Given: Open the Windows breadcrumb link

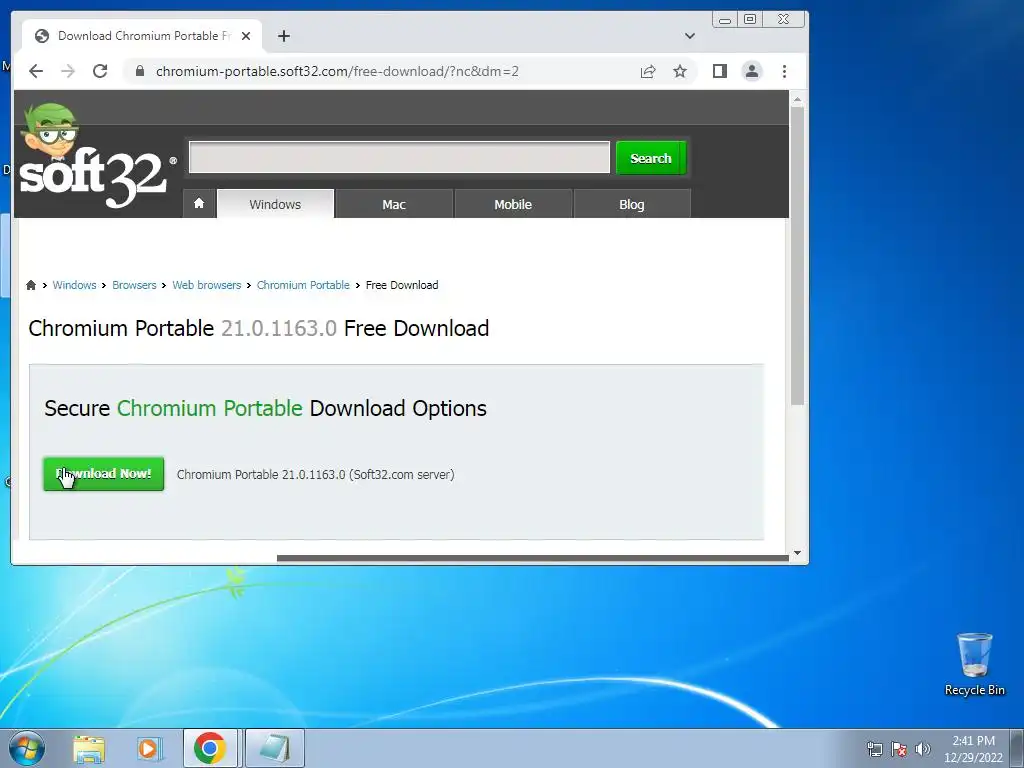Looking at the screenshot, I should [x=74, y=285].
